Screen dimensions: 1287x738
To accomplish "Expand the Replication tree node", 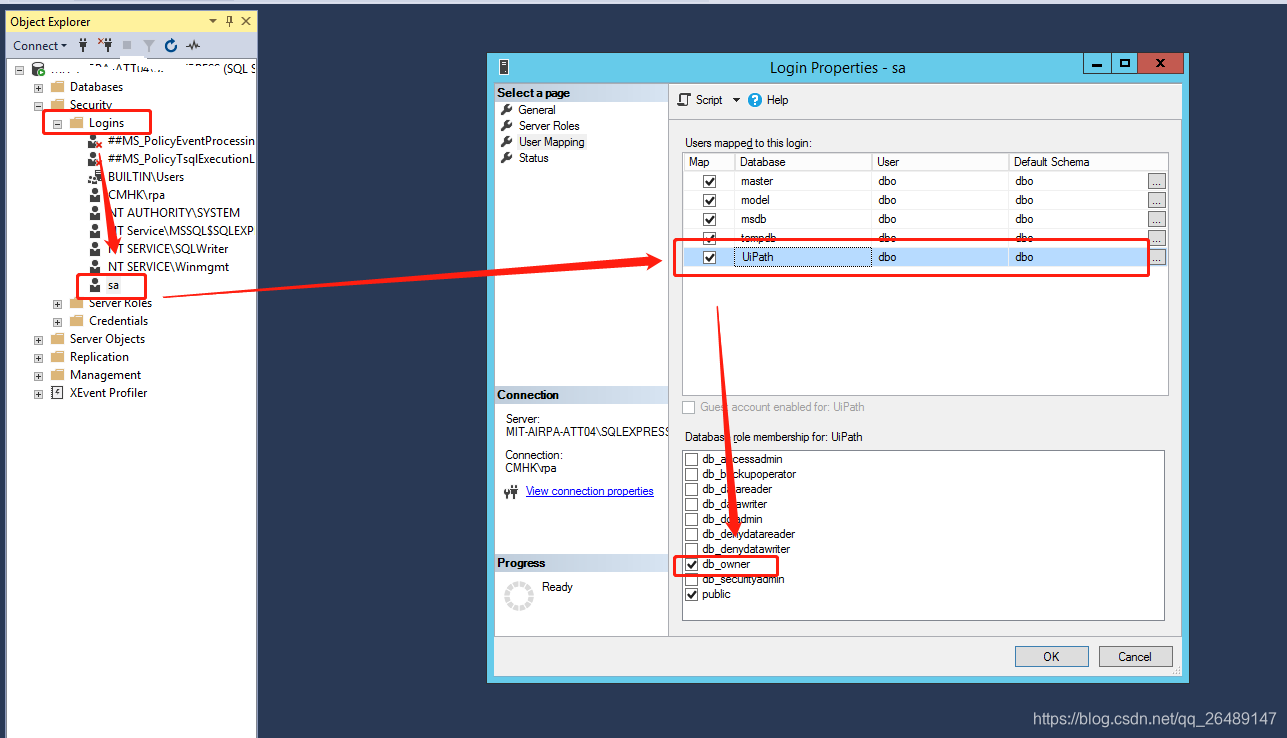I will coord(38,357).
